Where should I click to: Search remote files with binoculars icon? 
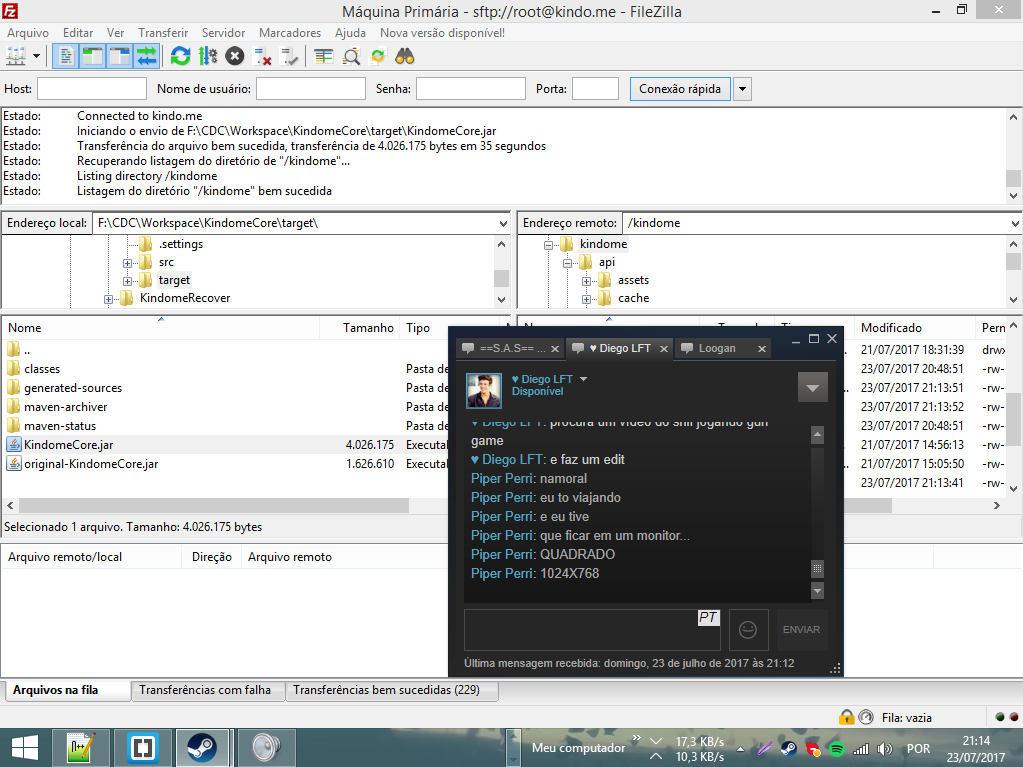click(405, 57)
